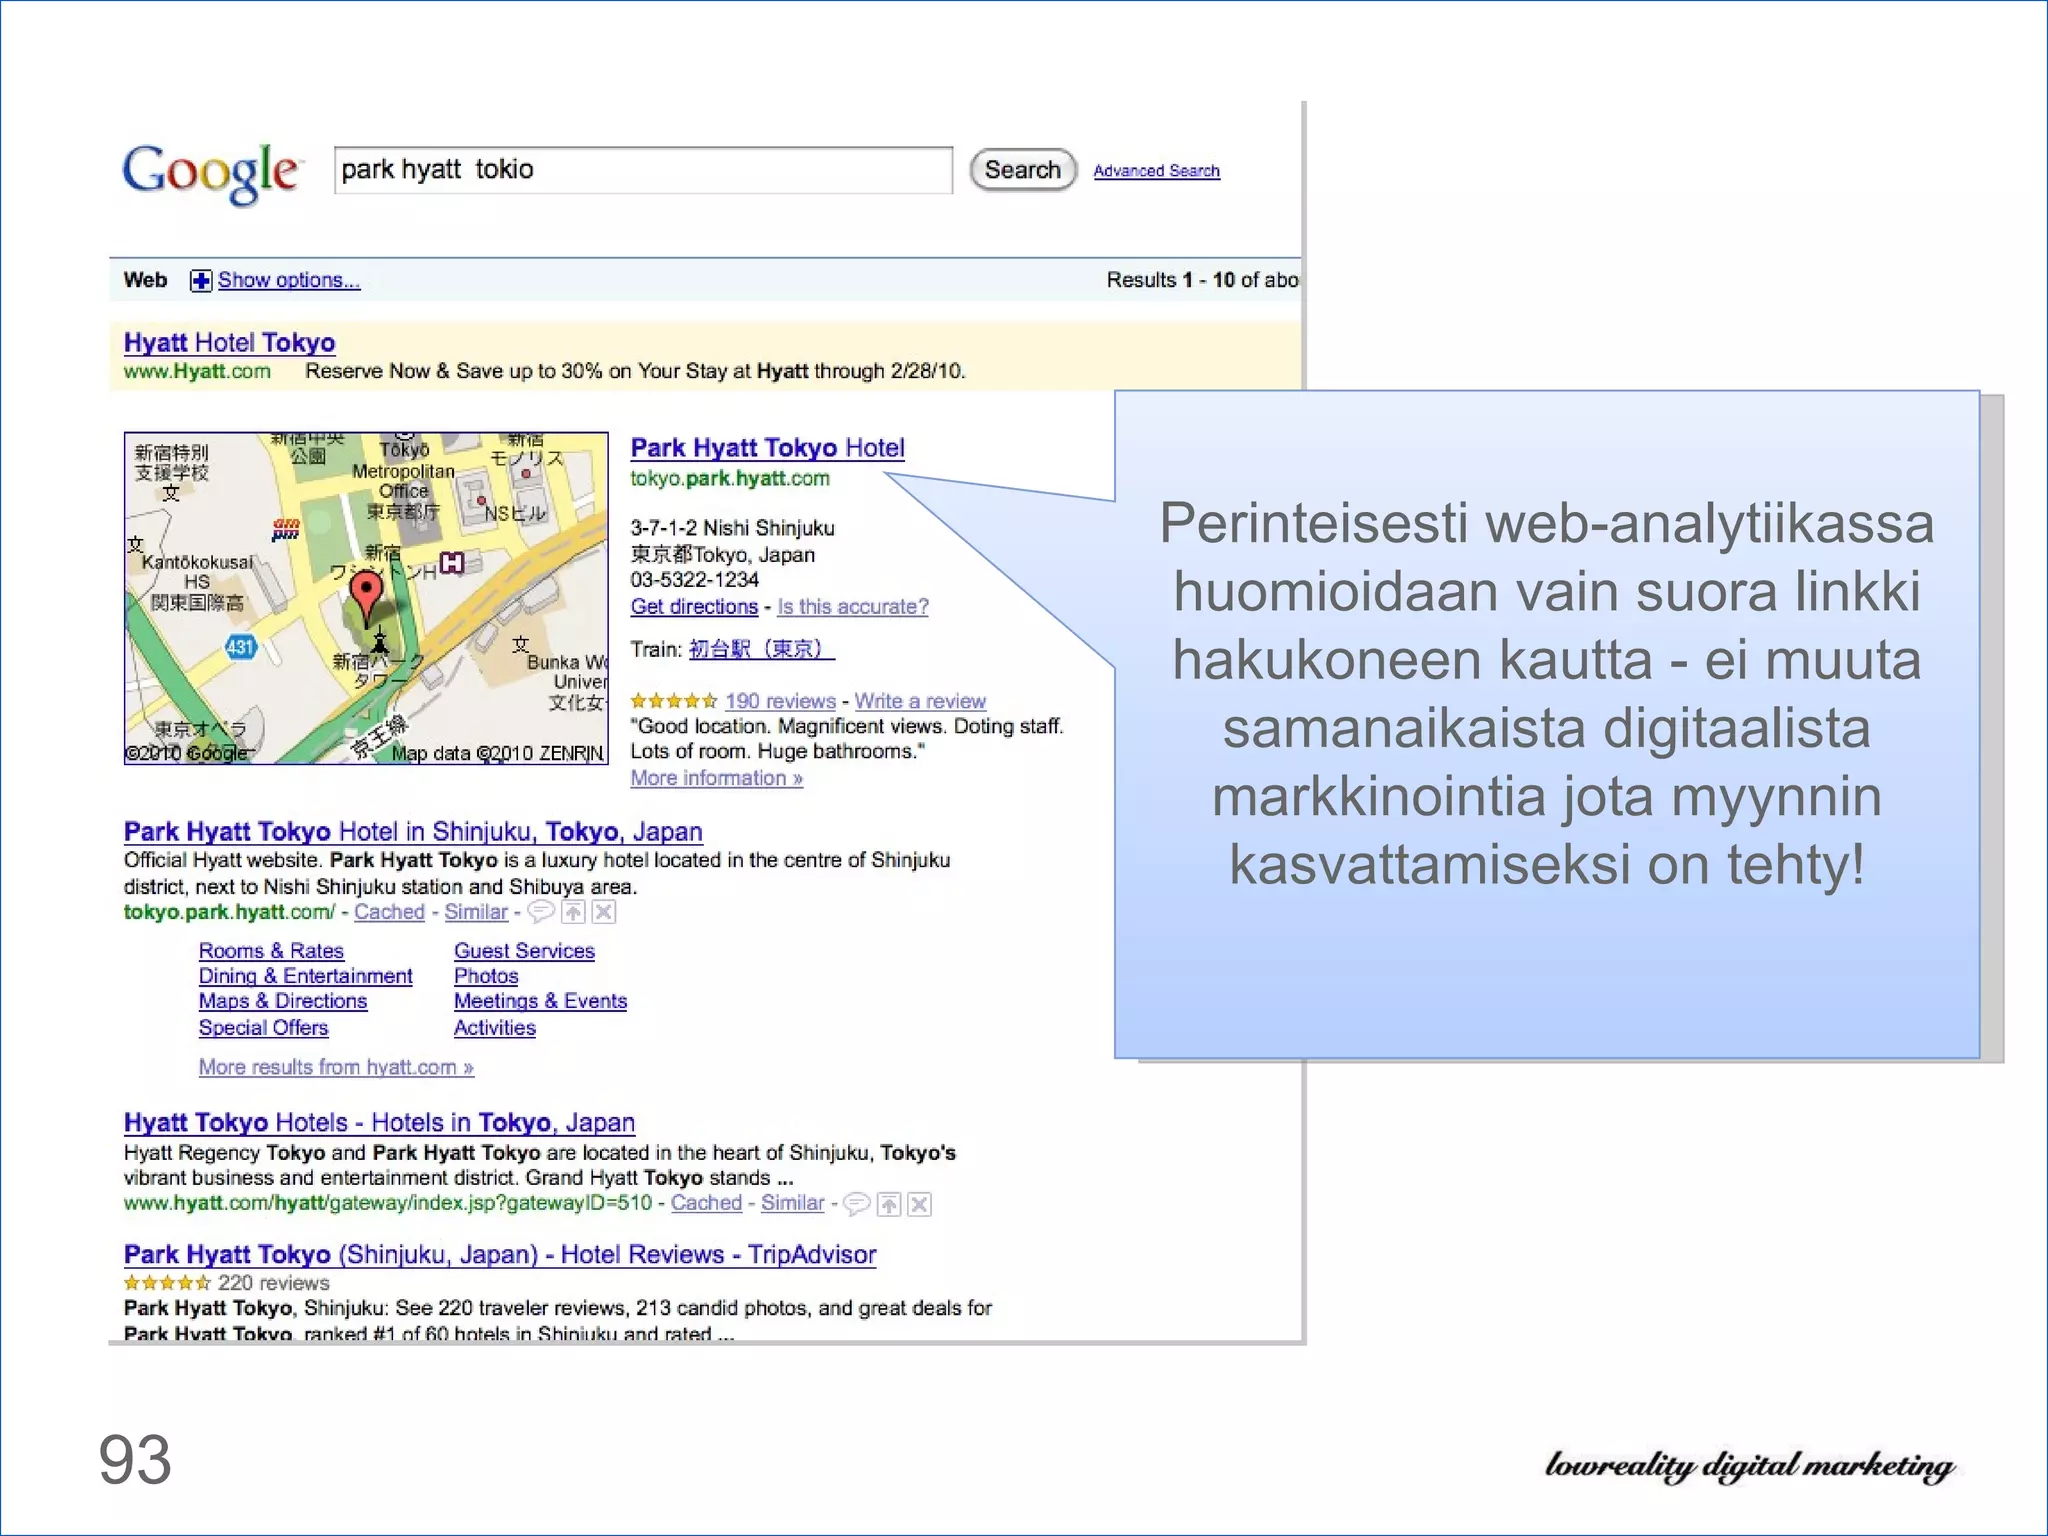This screenshot has height=1536, width=2048.
Task: Open the Activities sitelink
Action: (494, 1028)
